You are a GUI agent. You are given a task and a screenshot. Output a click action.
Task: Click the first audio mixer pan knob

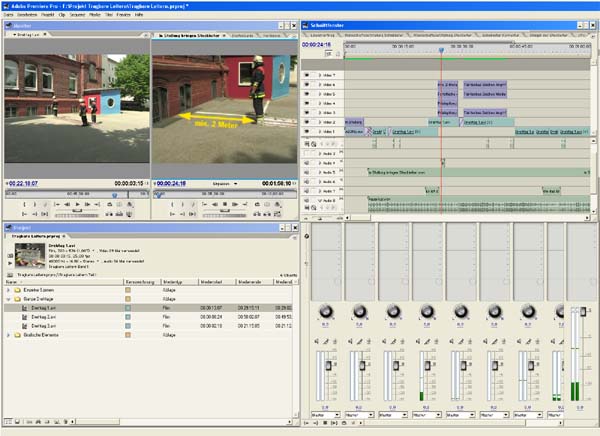pyautogui.click(x=326, y=311)
